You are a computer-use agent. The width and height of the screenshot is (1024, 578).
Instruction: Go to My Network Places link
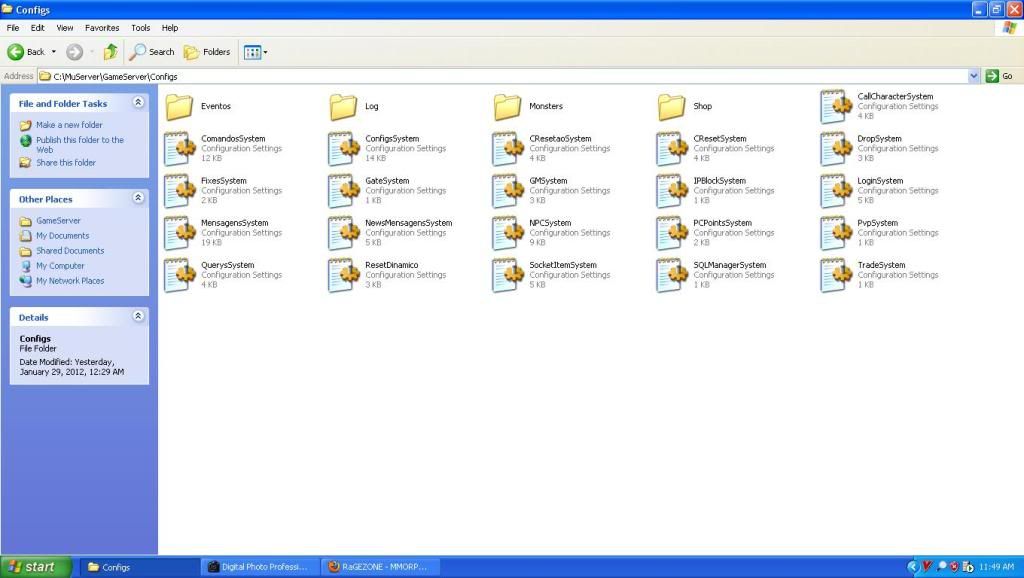click(x=70, y=281)
